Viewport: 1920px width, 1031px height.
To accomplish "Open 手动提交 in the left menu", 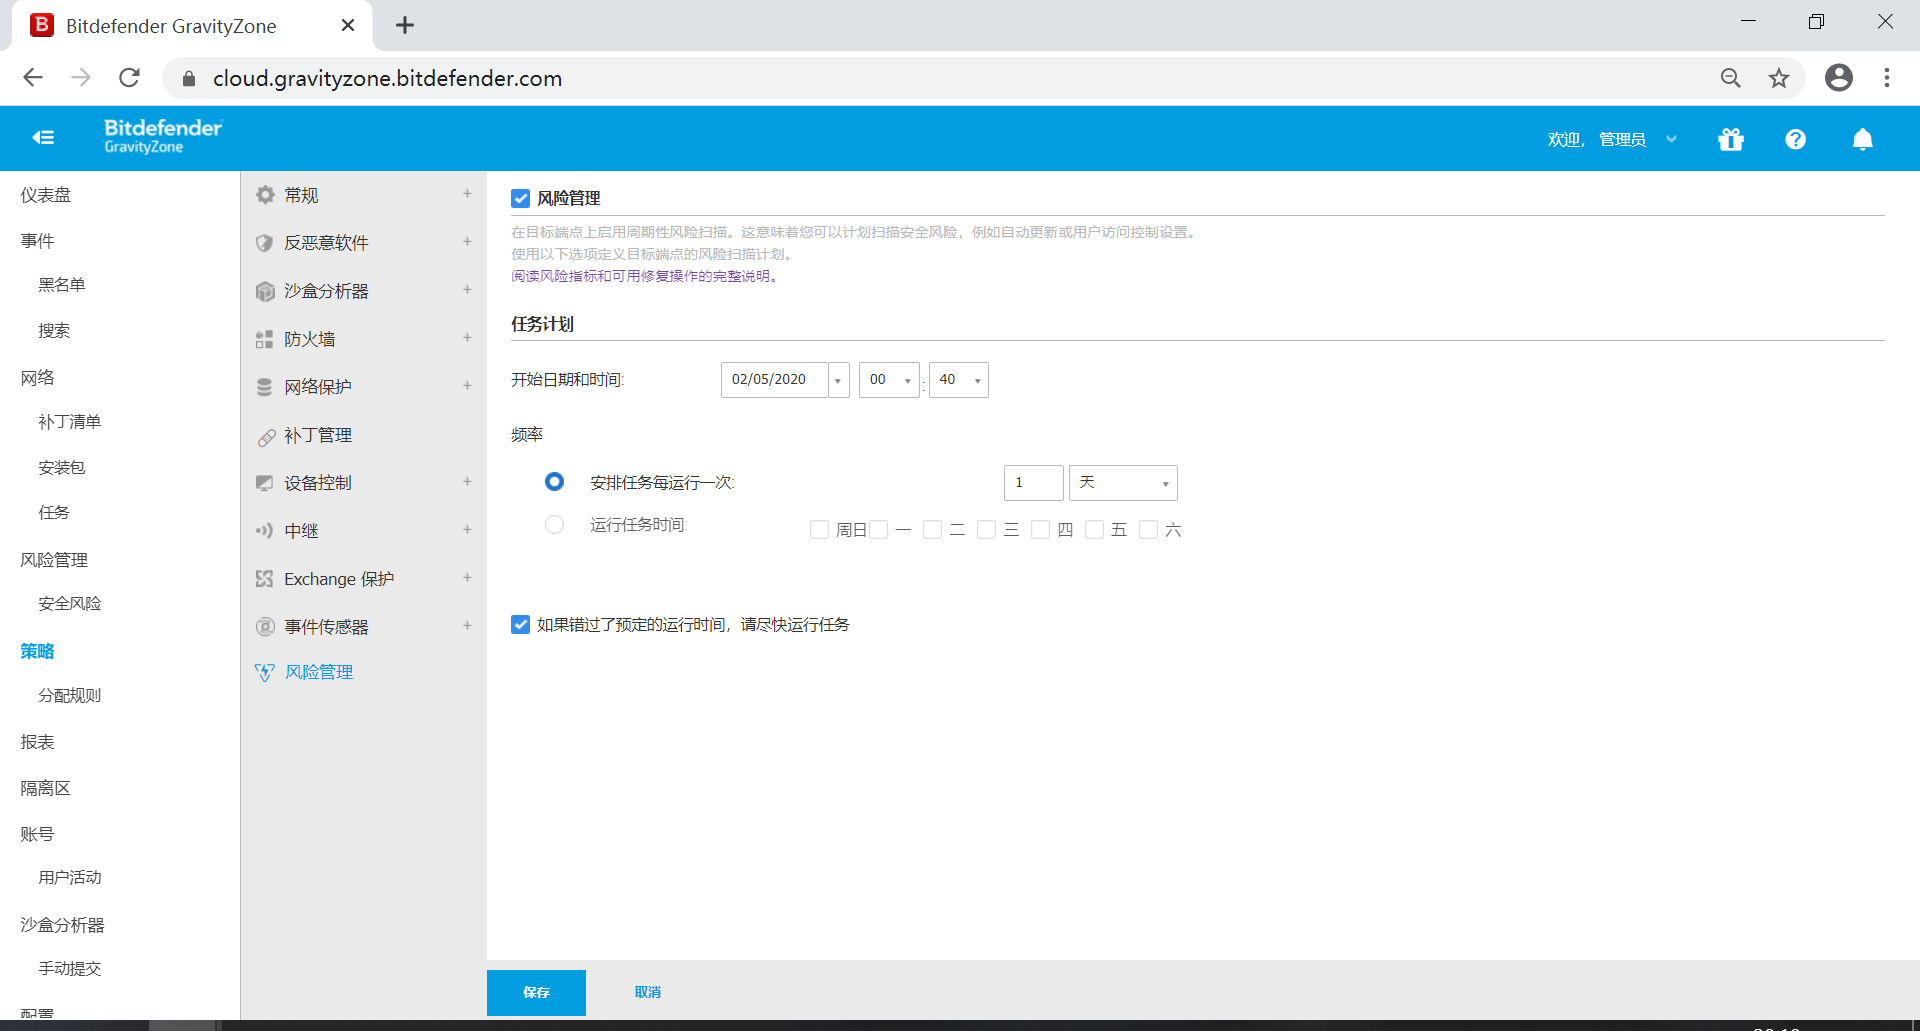I will point(70,969).
